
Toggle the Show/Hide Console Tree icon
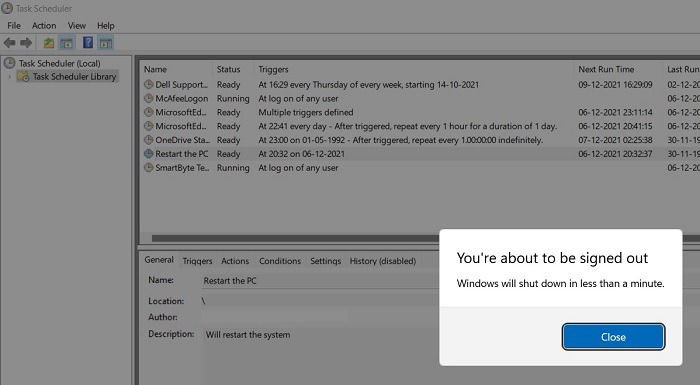tap(67, 43)
